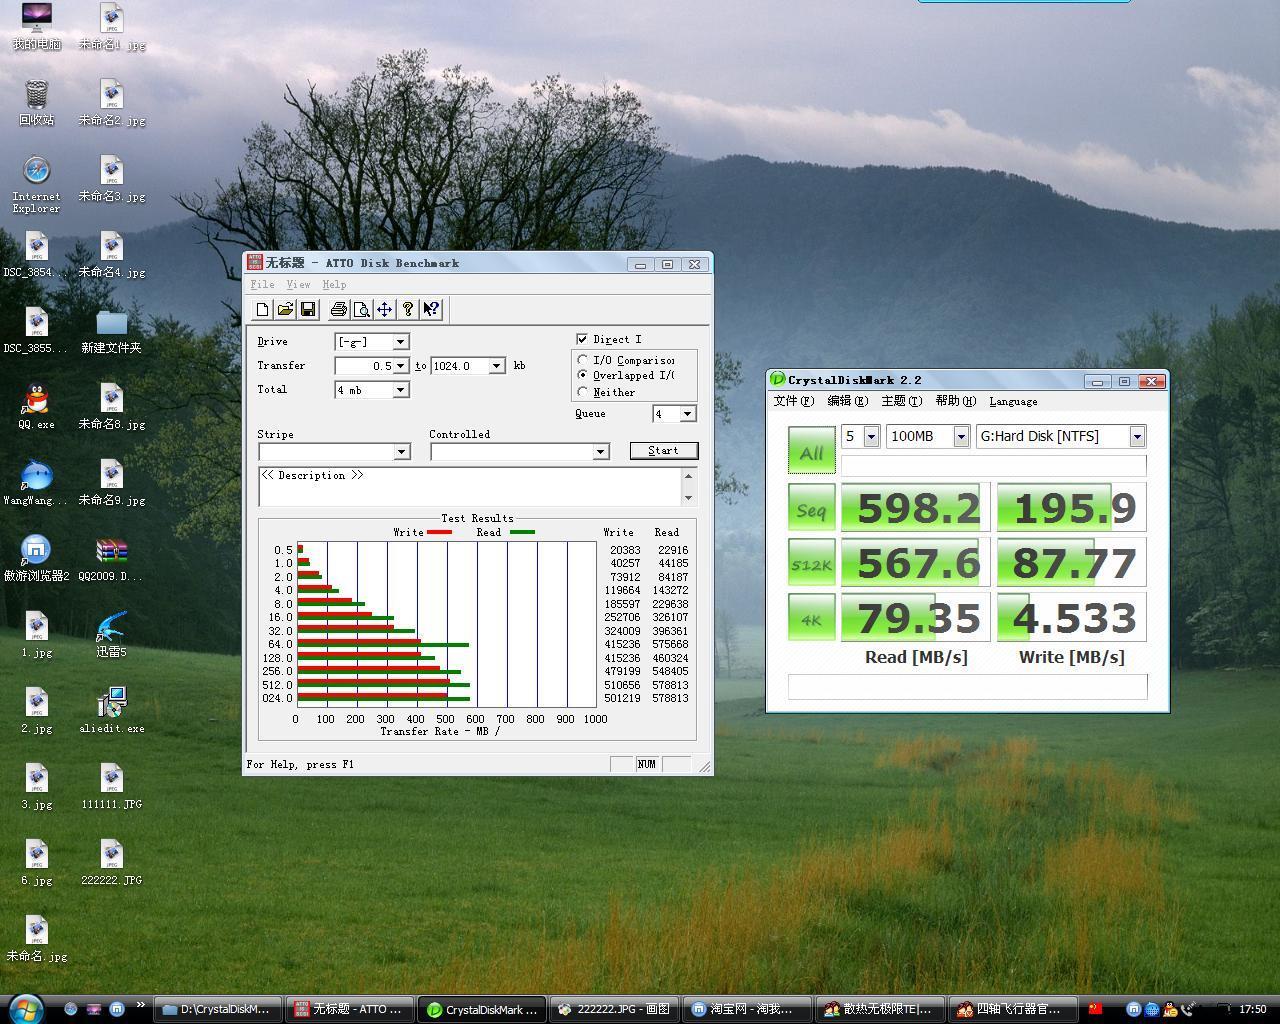
Task: Click the green All button in CrystalDiskMark
Action: (x=811, y=451)
